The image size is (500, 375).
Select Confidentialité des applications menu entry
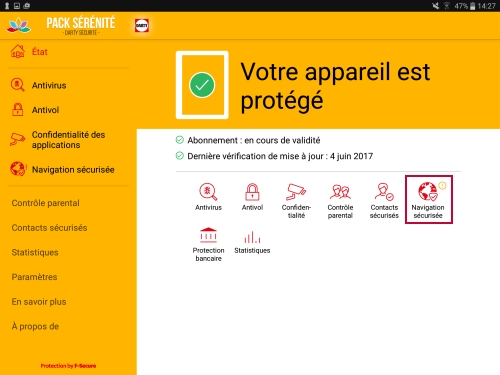[68, 140]
